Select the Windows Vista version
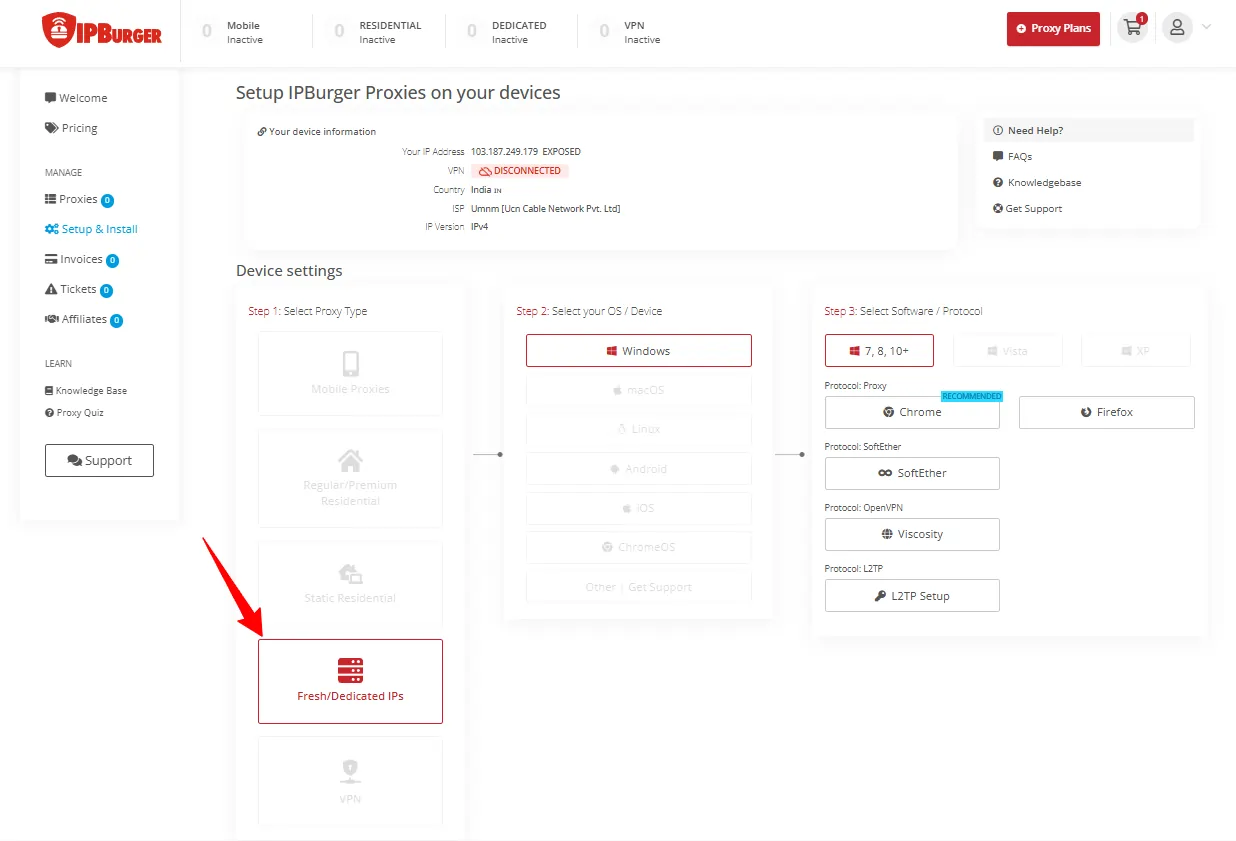 (1007, 351)
